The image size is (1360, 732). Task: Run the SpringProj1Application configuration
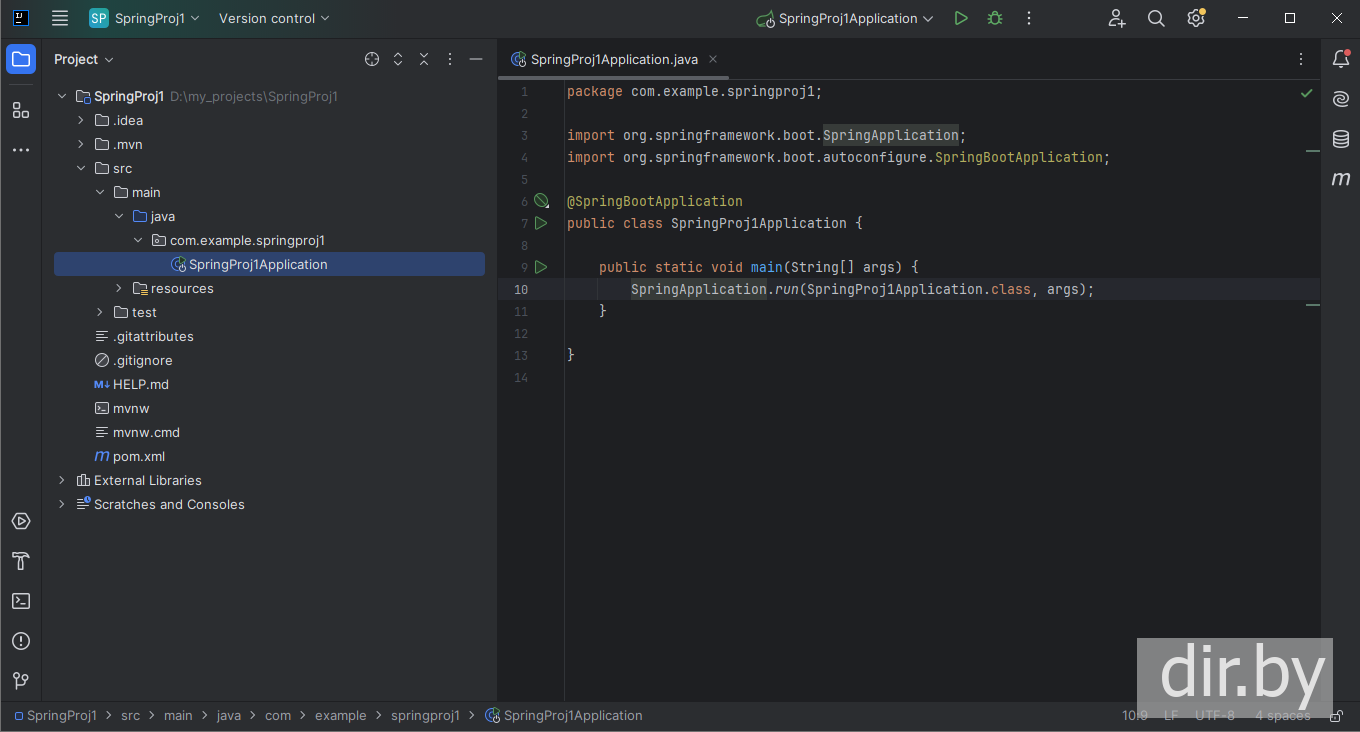point(961,18)
